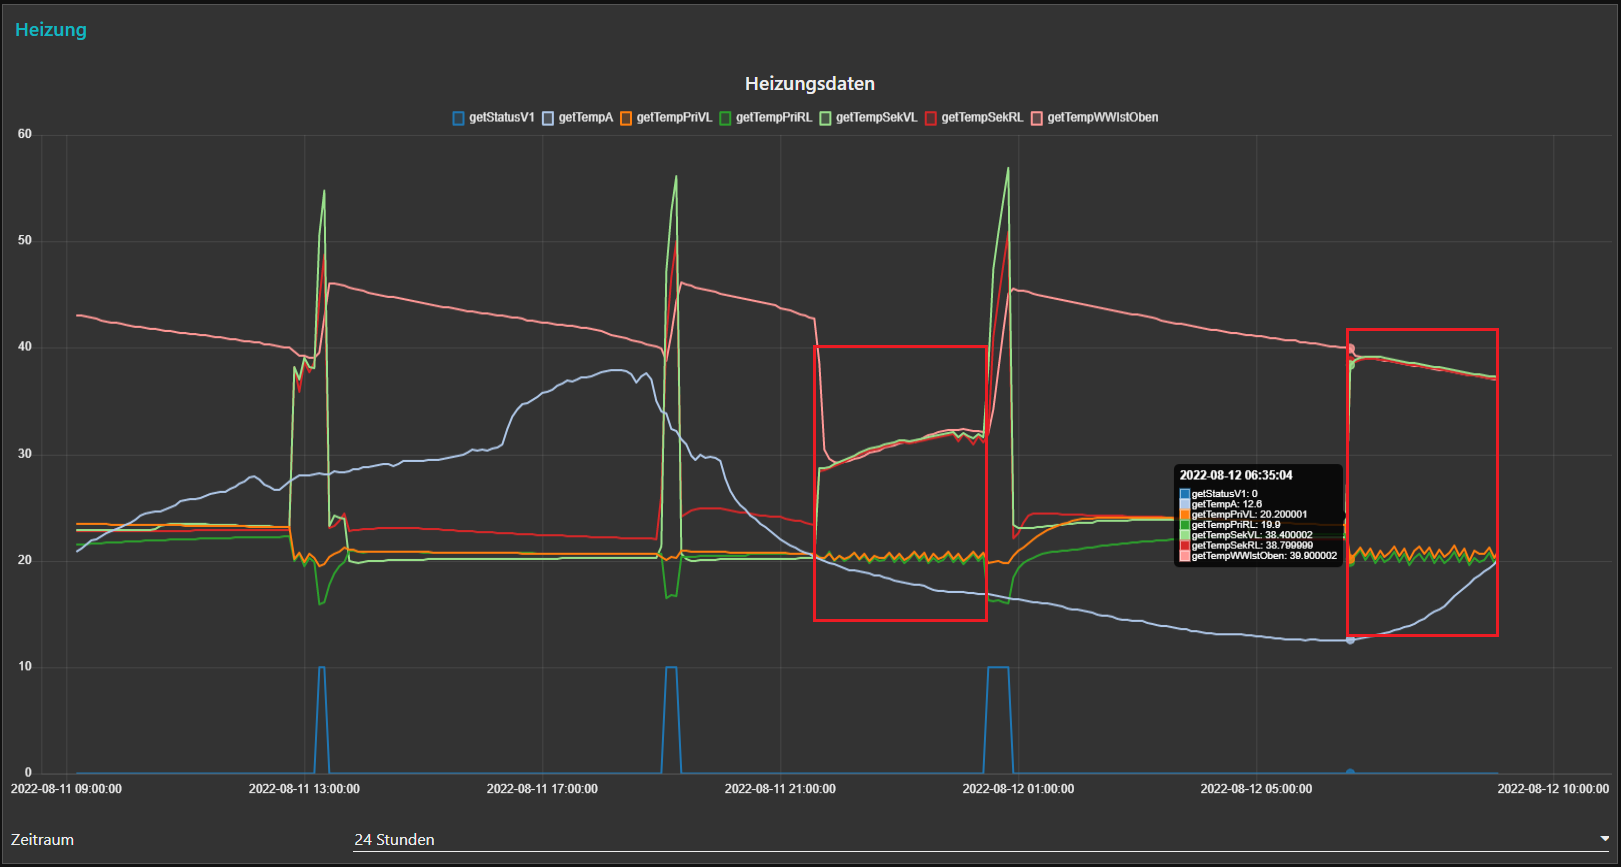Click y-axis value 10
This screenshot has width=1621, height=867.
[x=25, y=666]
